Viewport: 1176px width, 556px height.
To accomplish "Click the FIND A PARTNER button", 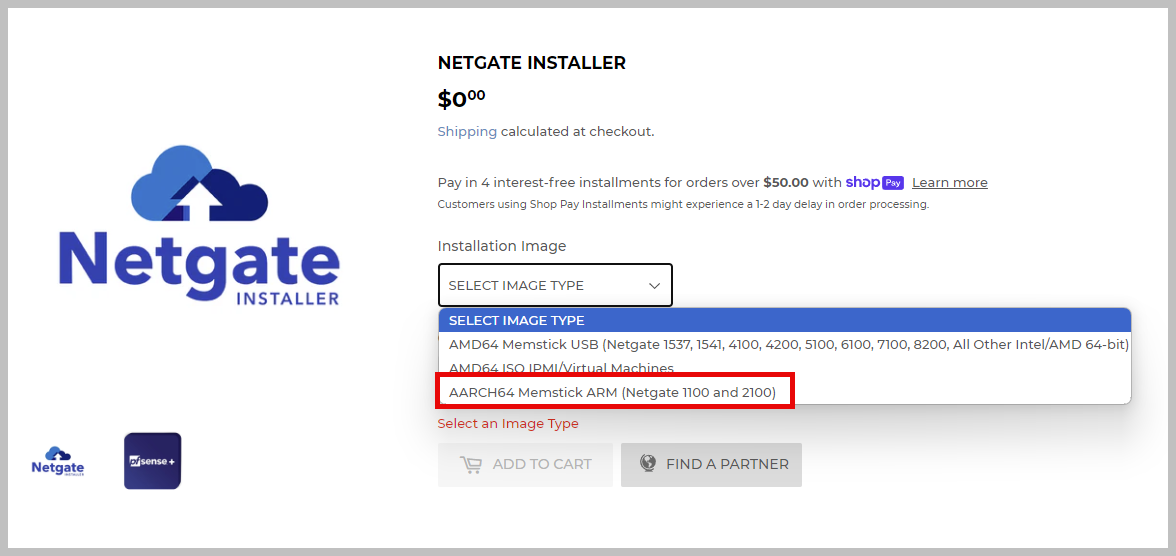I will point(711,464).
